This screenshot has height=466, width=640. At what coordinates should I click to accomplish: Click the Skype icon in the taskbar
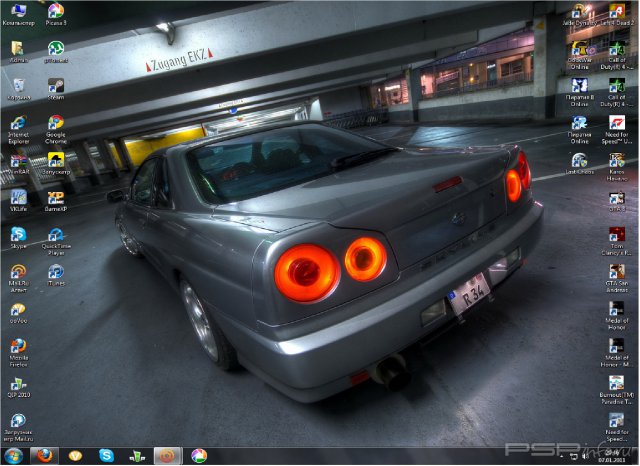(106, 456)
